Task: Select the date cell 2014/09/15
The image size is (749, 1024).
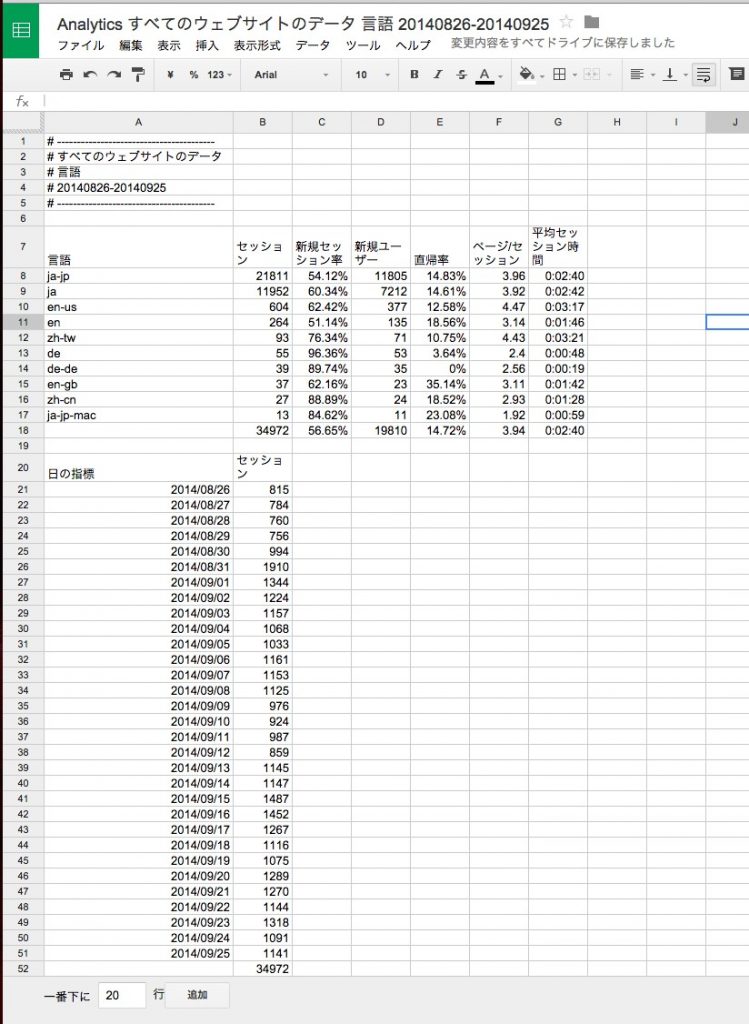Action: pyautogui.click(x=138, y=799)
